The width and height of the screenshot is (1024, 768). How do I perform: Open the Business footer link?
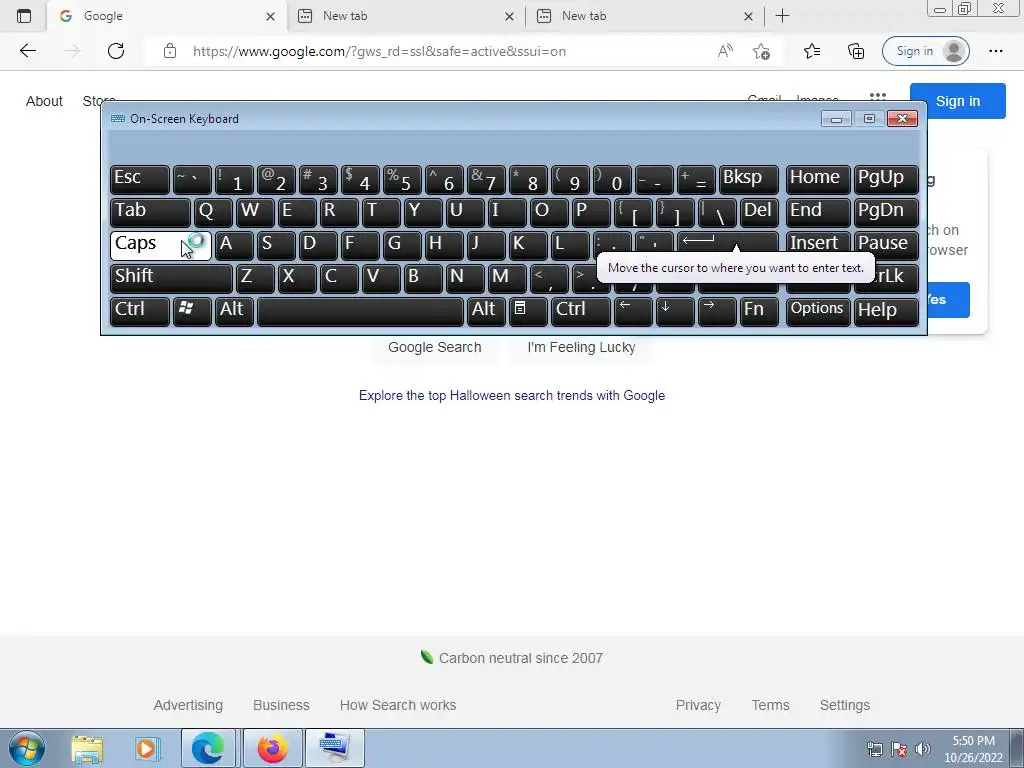click(281, 705)
